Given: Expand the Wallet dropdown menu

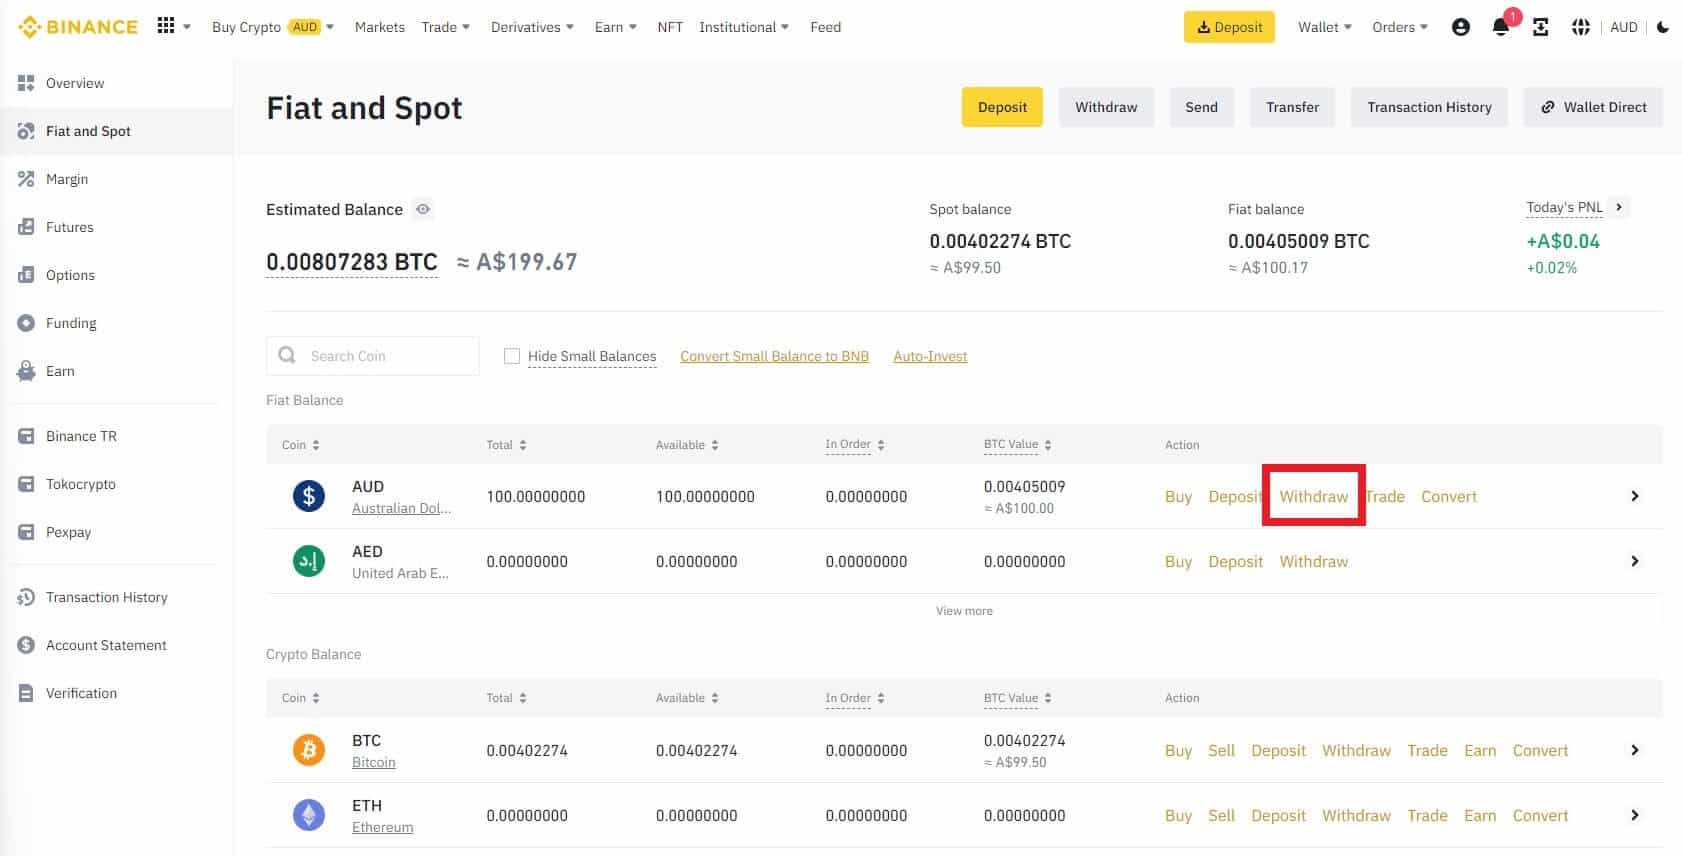Looking at the screenshot, I should pos(1324,27).
